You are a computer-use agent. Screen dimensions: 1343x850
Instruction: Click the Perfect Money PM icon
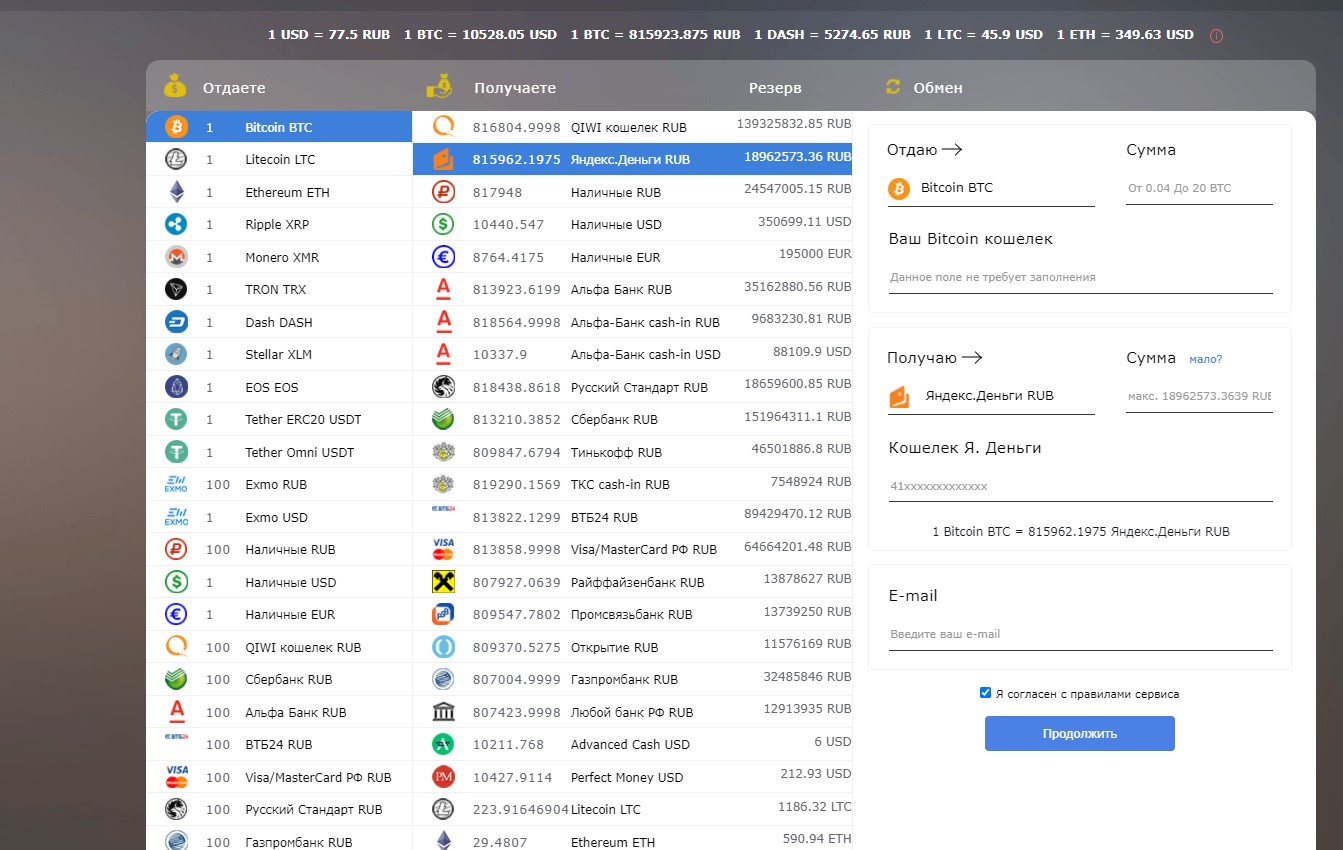point(444,777)
